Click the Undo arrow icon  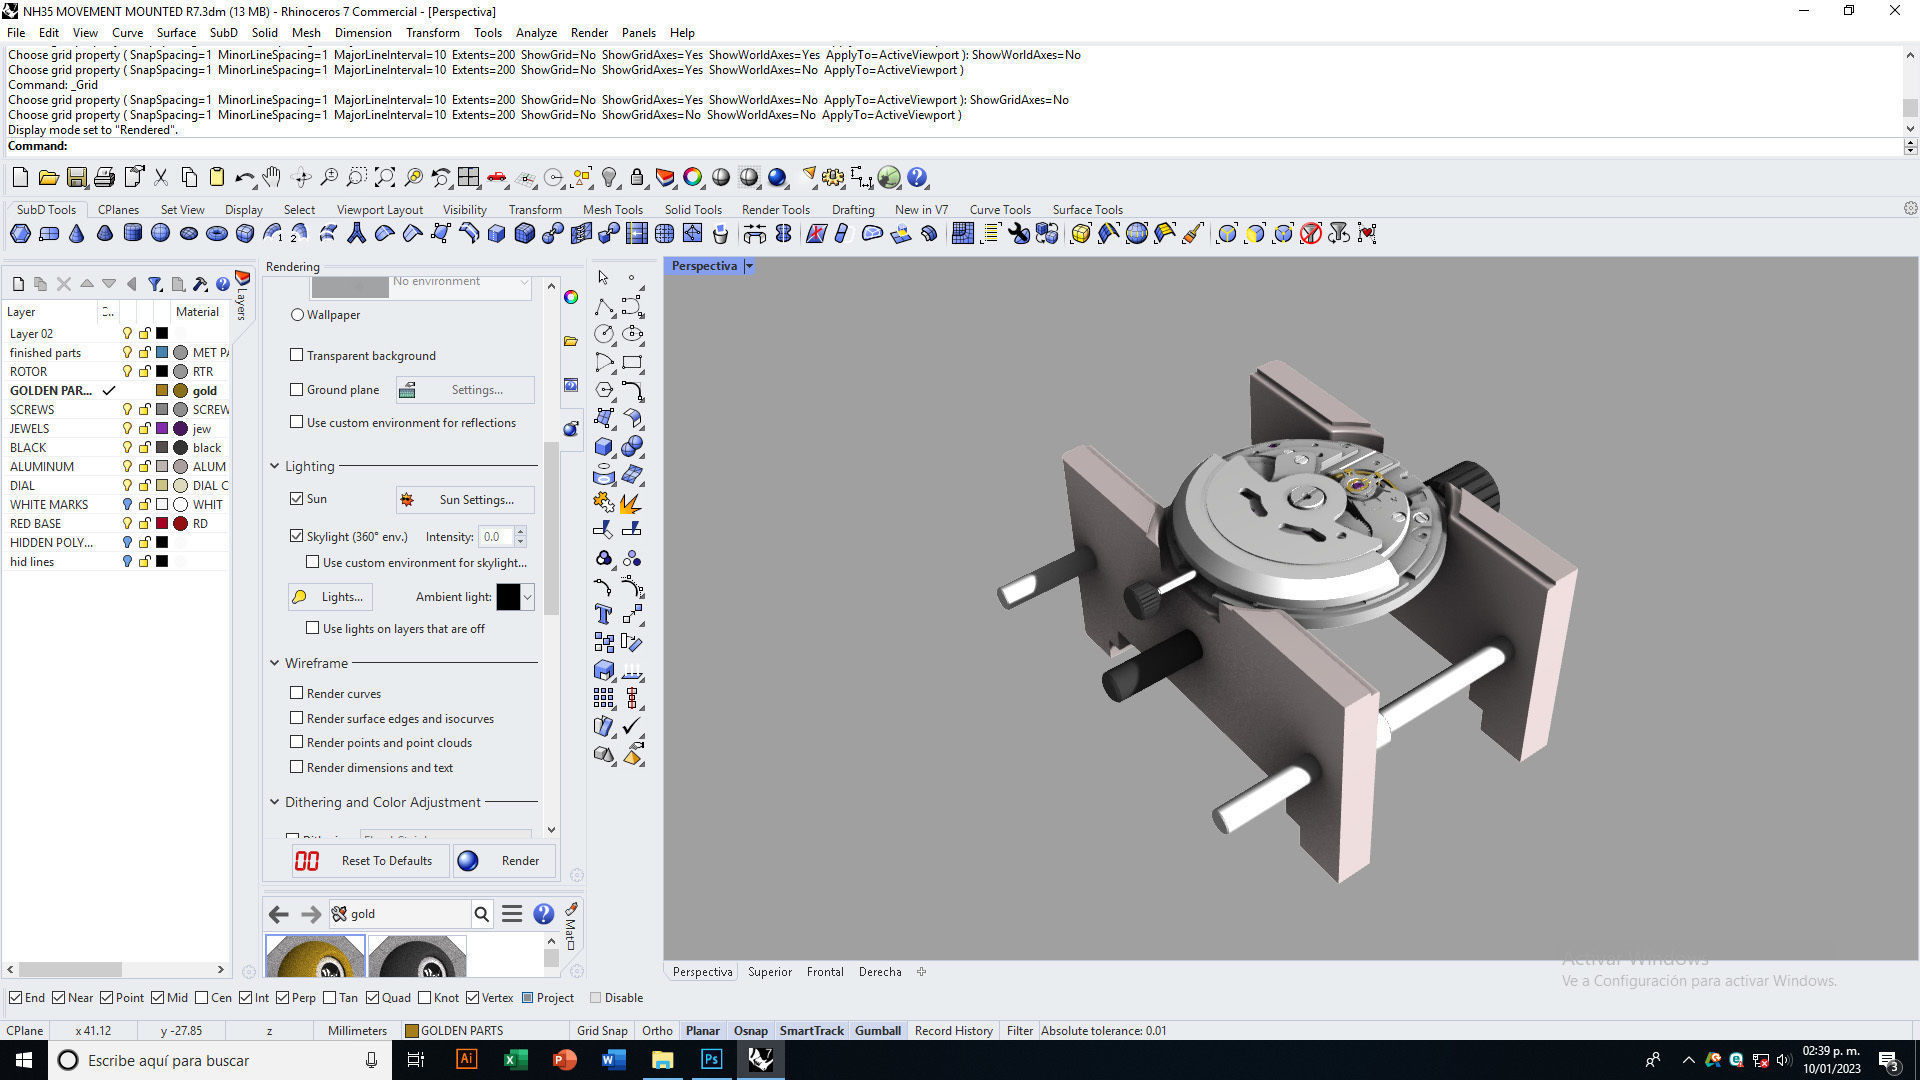click(244, 178)
